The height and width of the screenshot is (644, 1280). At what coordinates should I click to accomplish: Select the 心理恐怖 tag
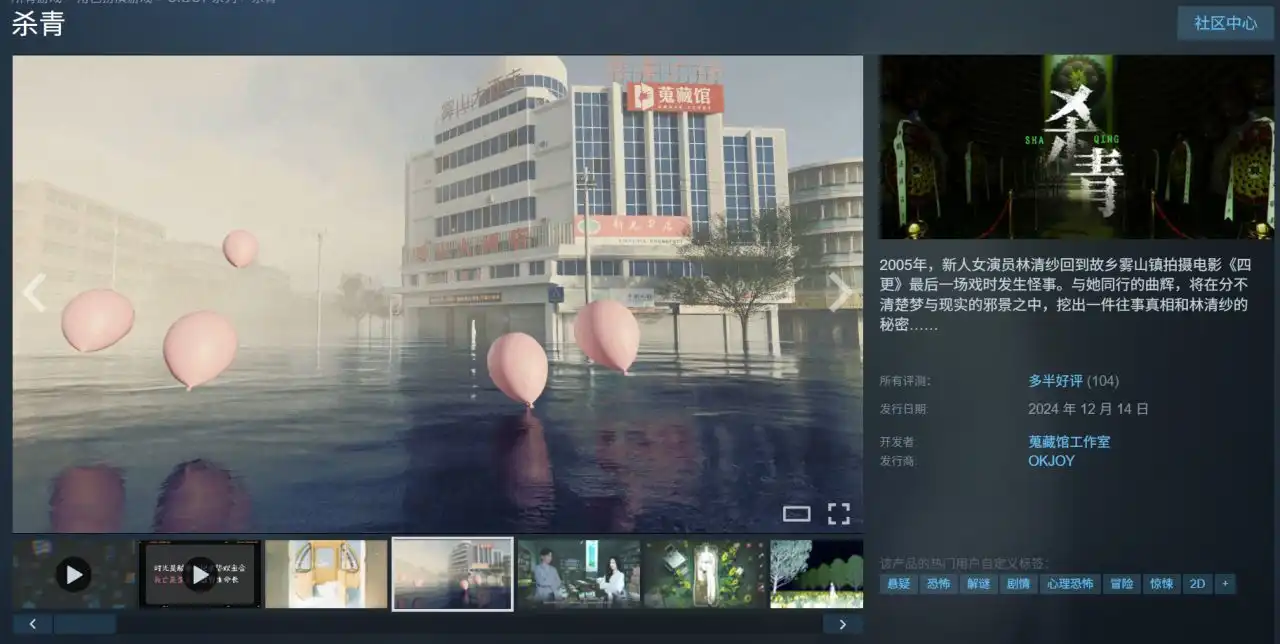[x=1070, y=584]
